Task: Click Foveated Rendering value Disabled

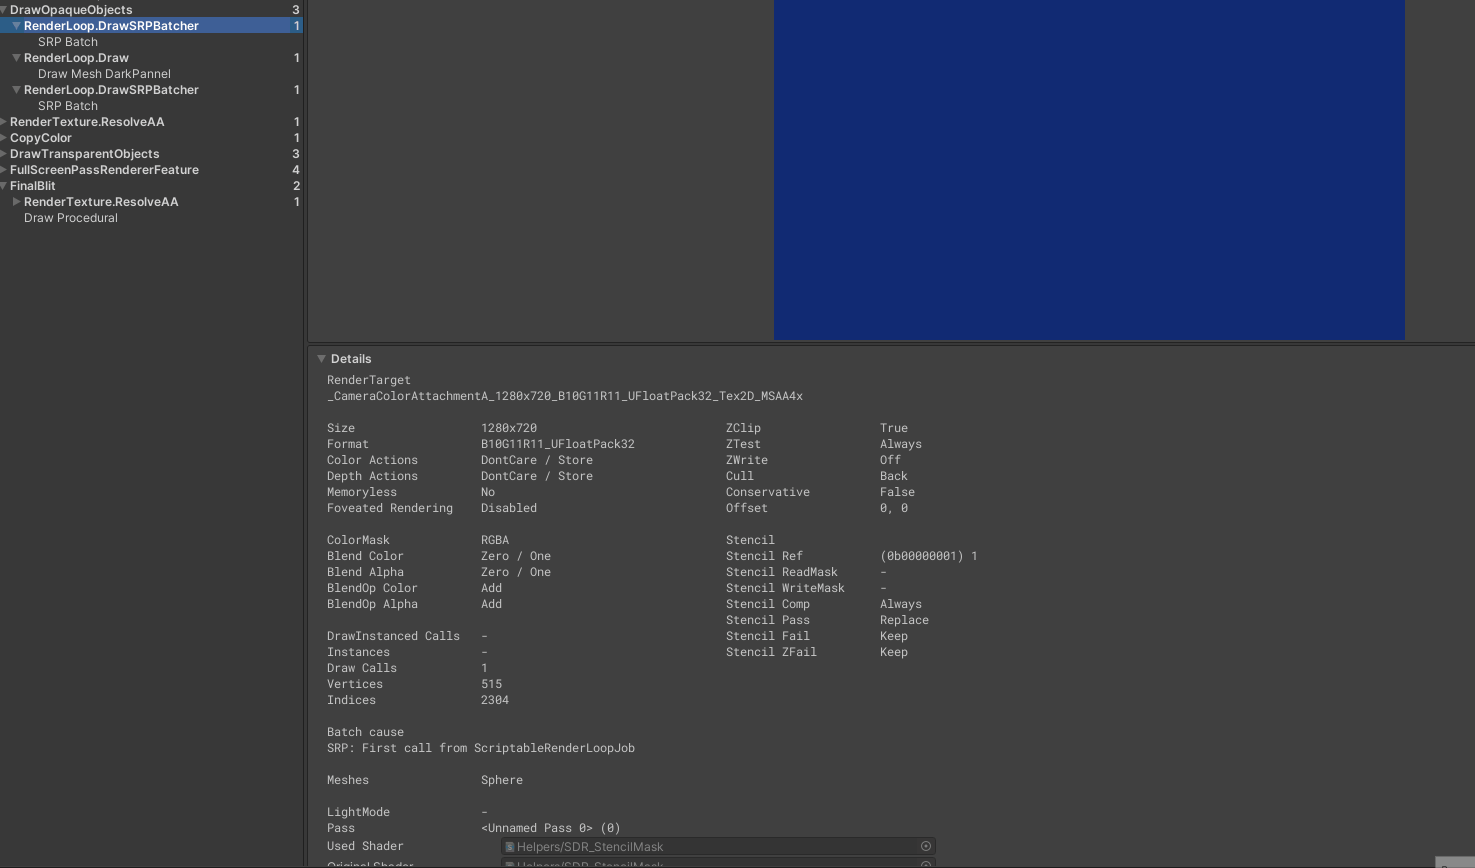Action: (x=509, y=508)
